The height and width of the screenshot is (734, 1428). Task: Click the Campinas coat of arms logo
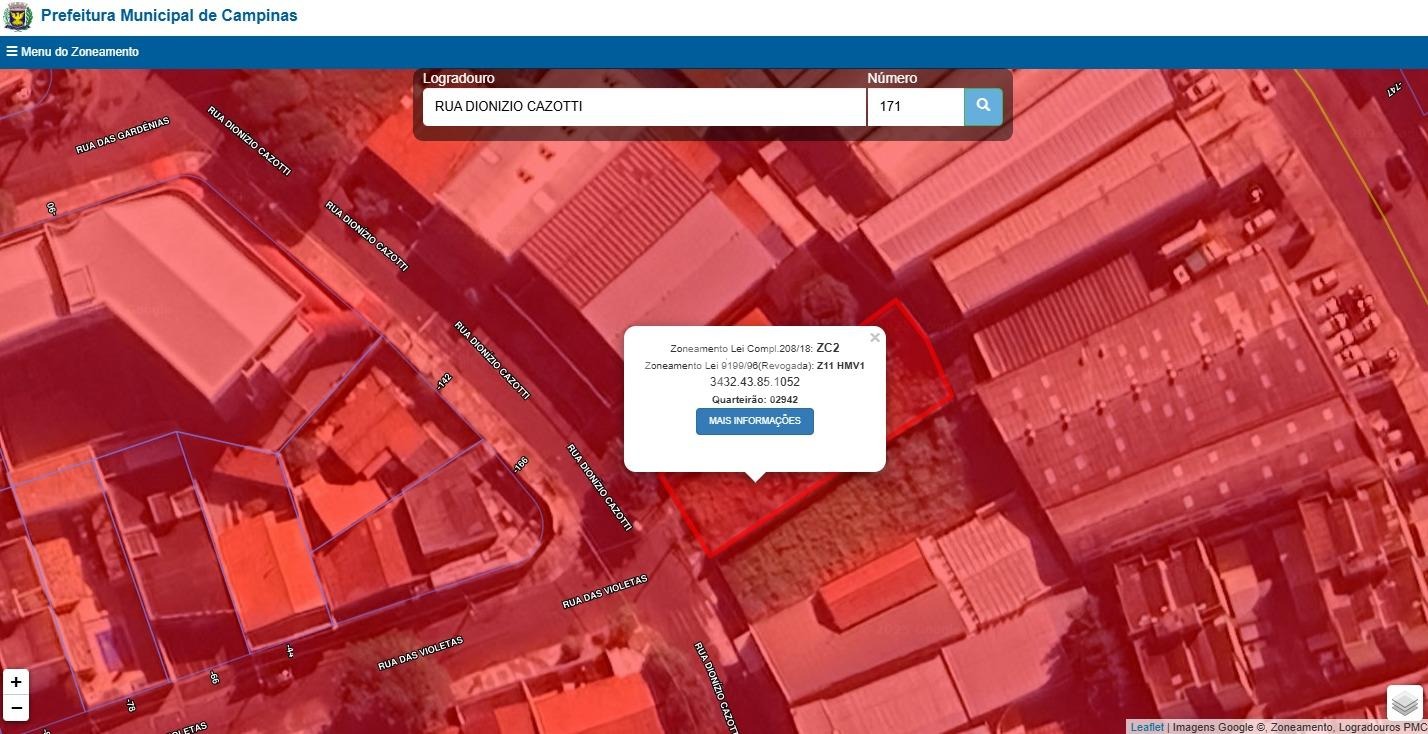click(18, 17)
